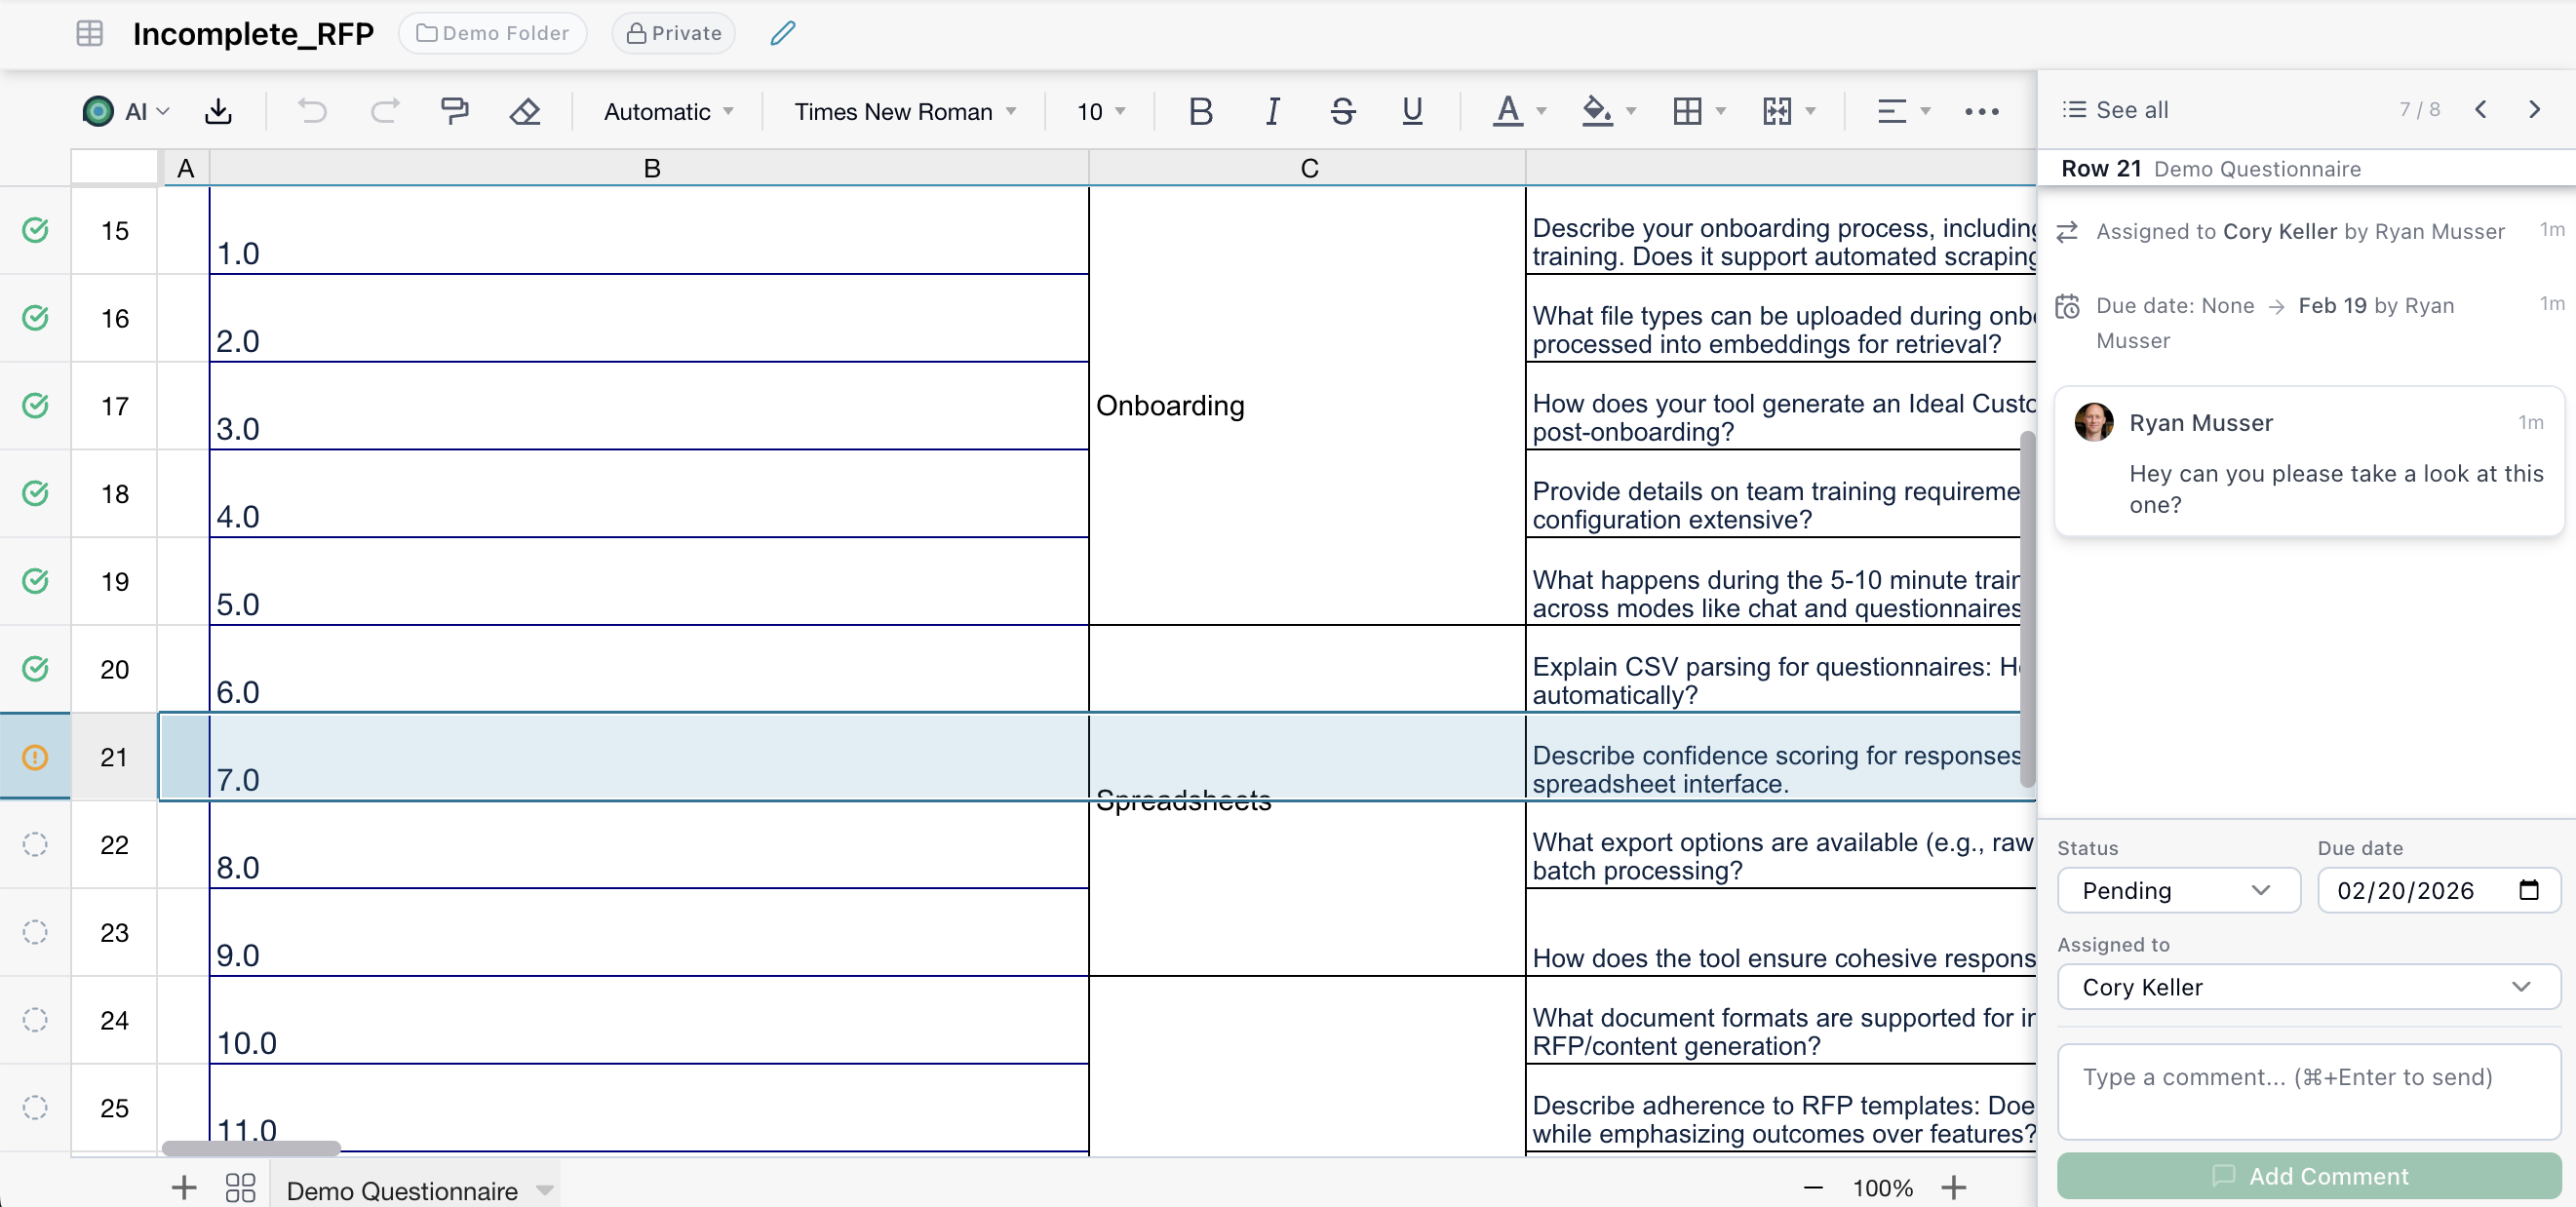
Task: Edit the spreadsheet title with the pencil icon
Action: (781, 33)
